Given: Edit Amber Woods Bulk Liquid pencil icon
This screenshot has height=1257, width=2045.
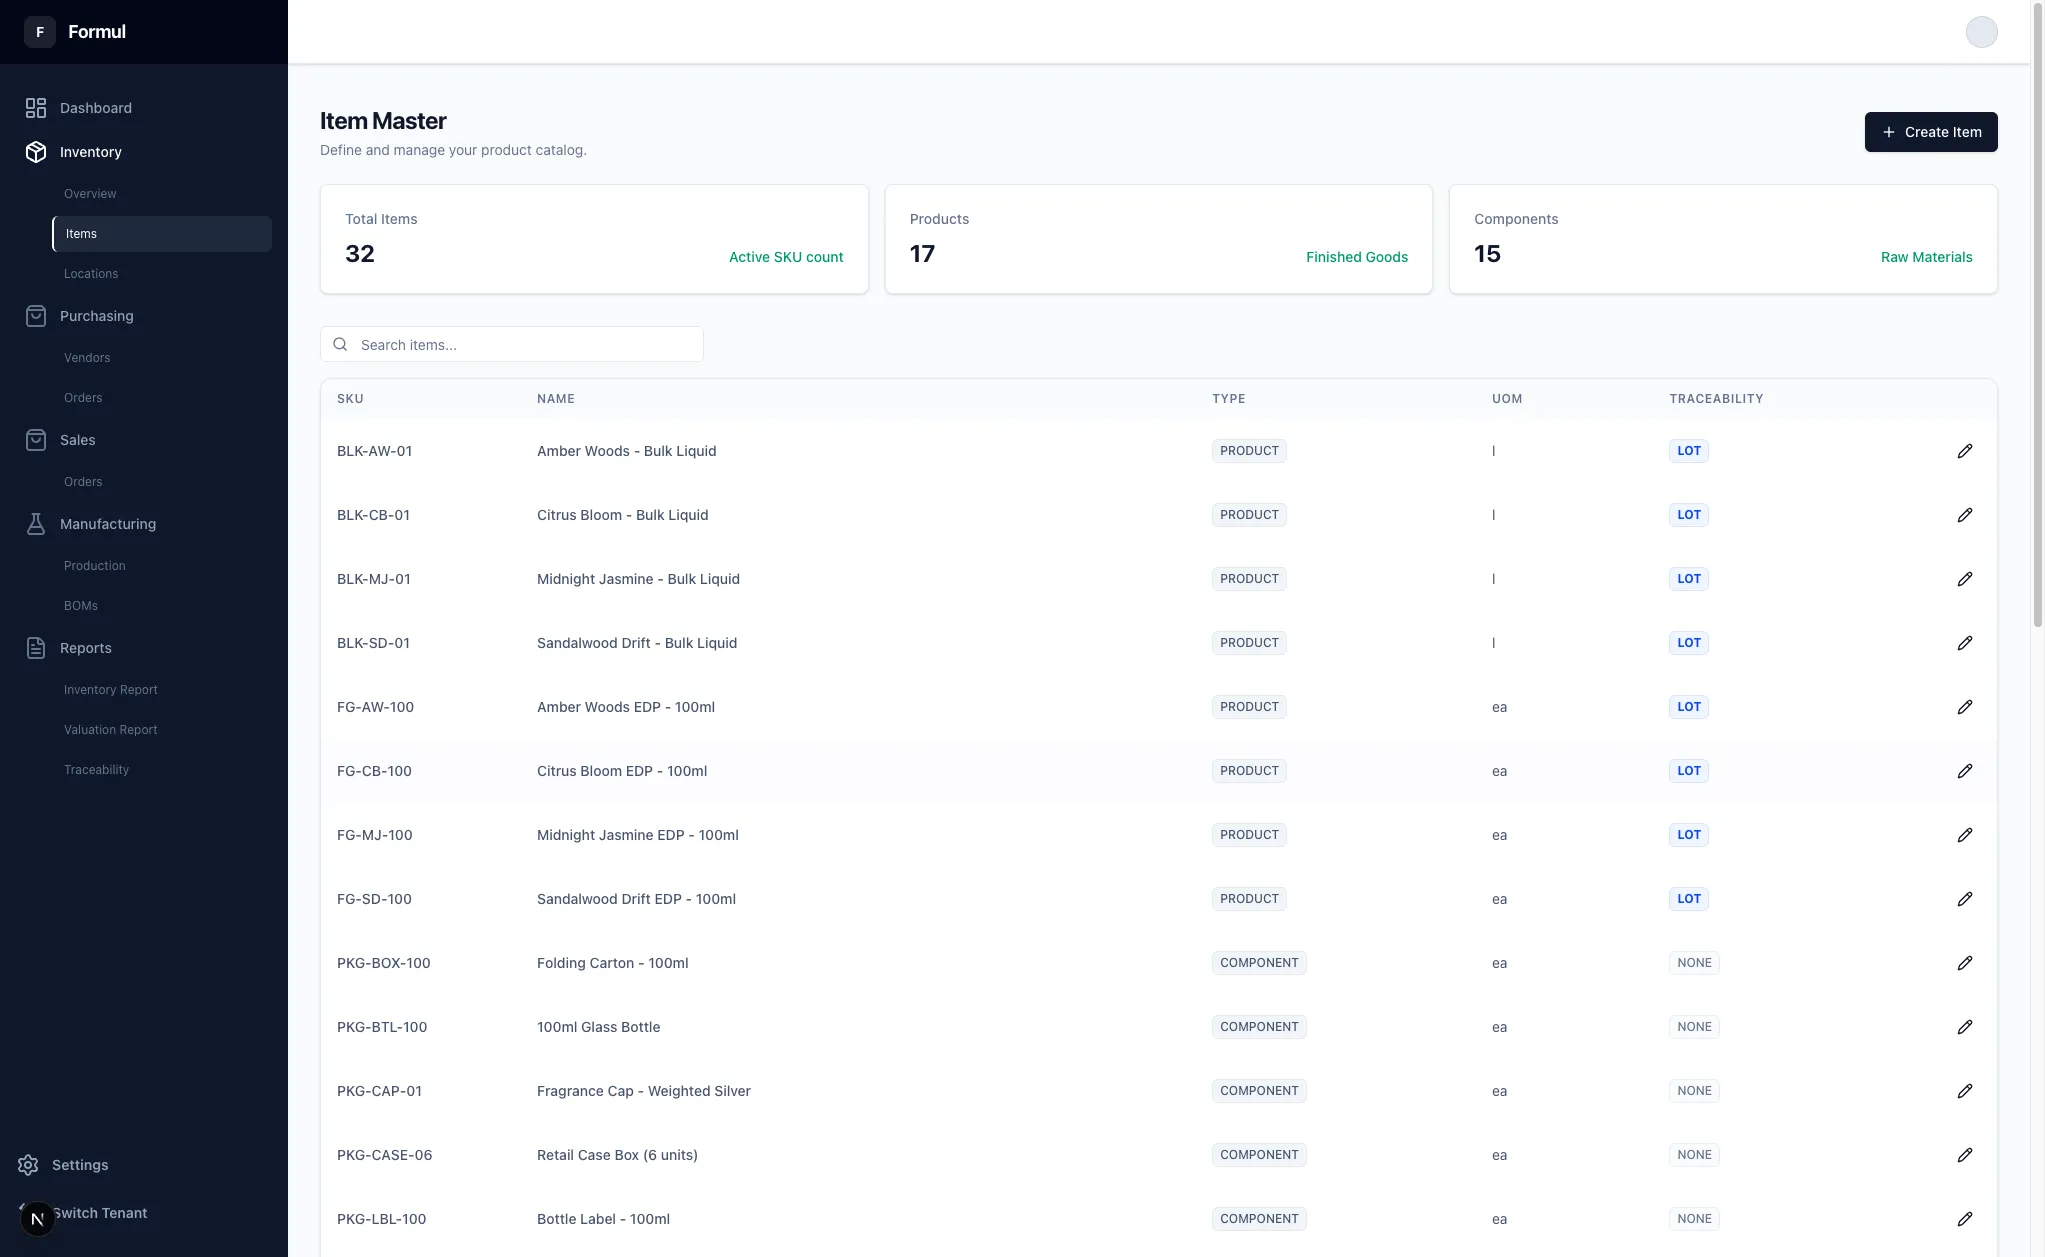Looking at the screenshot, I should point(1964,451).
